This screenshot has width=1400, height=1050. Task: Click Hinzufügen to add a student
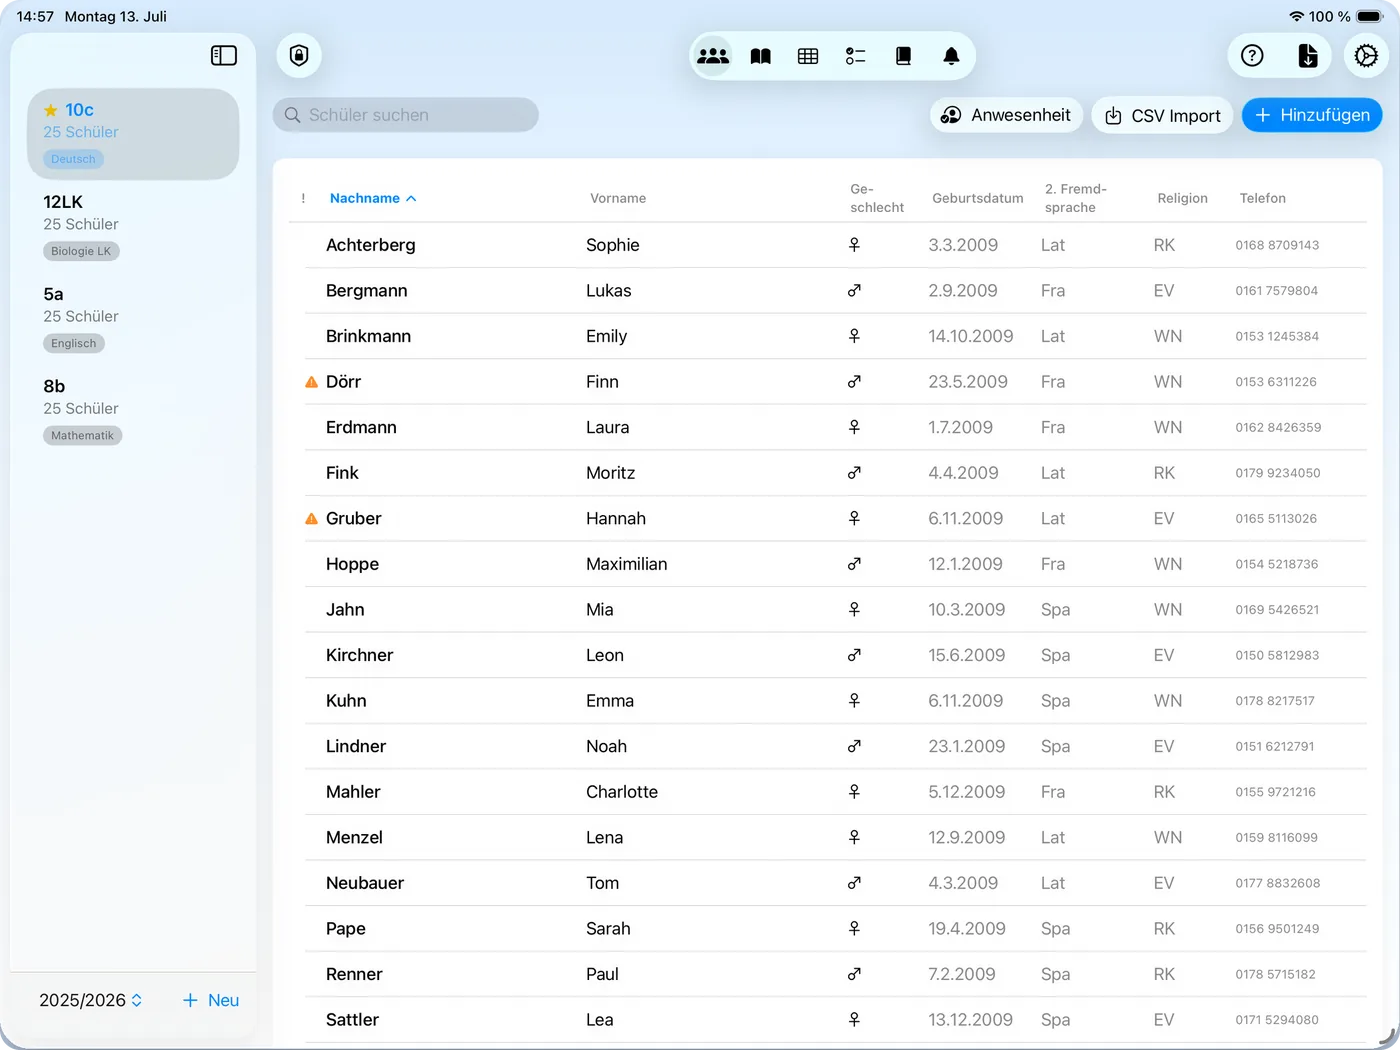(x=1312, y=115)
